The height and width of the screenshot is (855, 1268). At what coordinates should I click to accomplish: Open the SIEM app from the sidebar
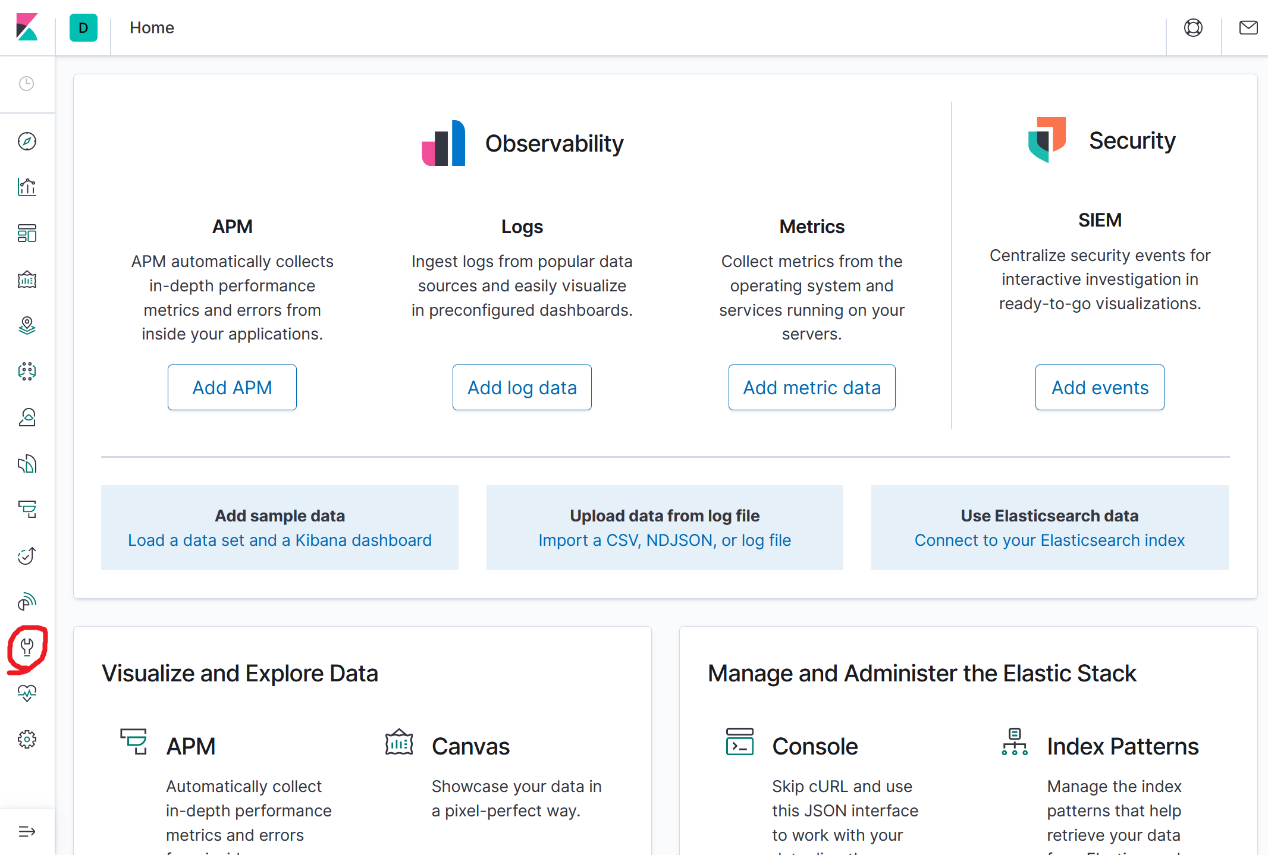(27, 602)
